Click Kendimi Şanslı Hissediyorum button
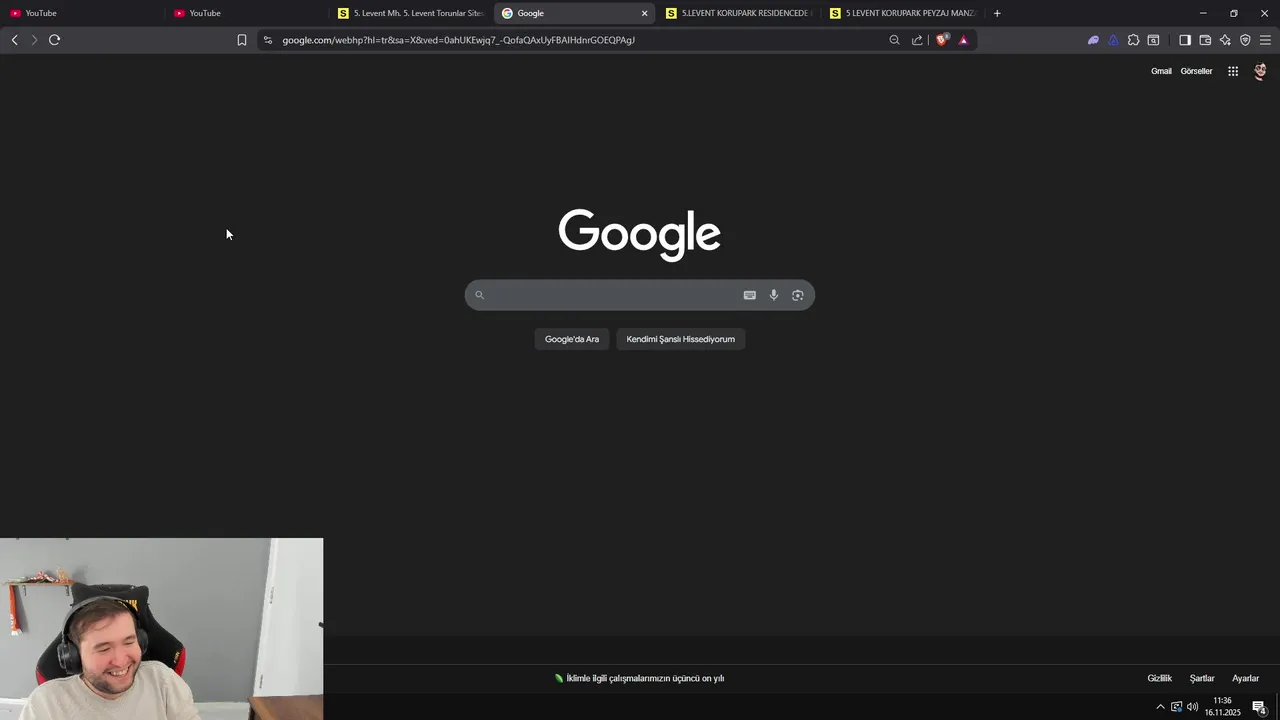The width and height of the screenshot is (1280, 720). pyautogui.click(x=681, y=339)
